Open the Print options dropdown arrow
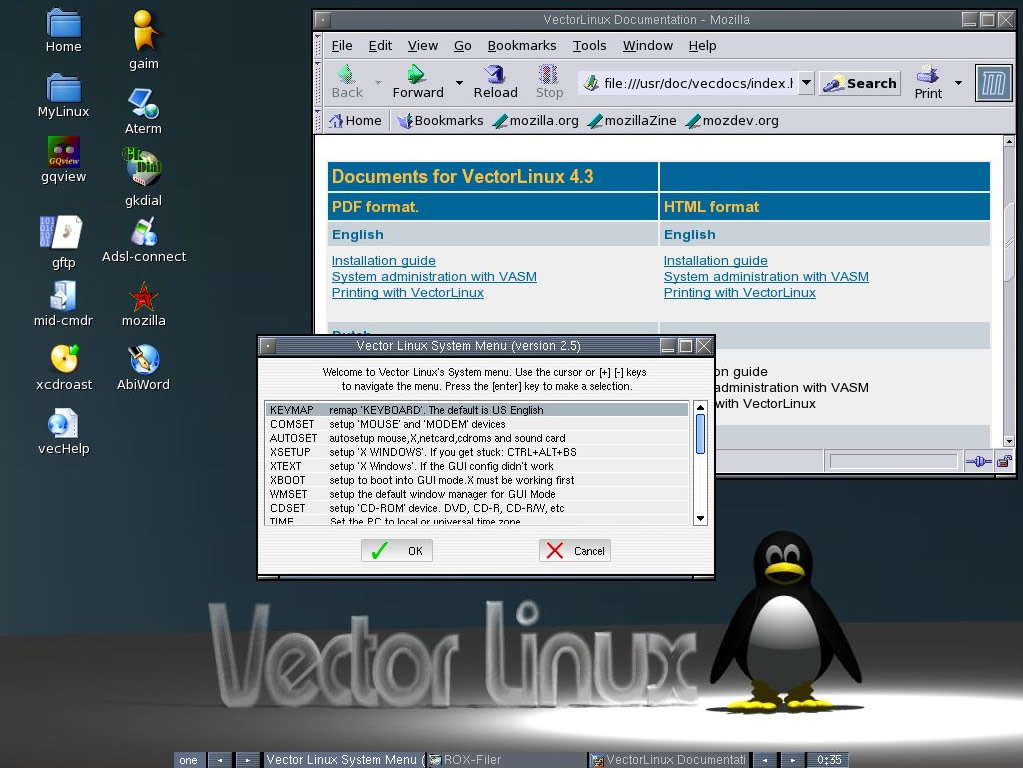The width and height of the screenshot is (1023, 768). [958, 83]
